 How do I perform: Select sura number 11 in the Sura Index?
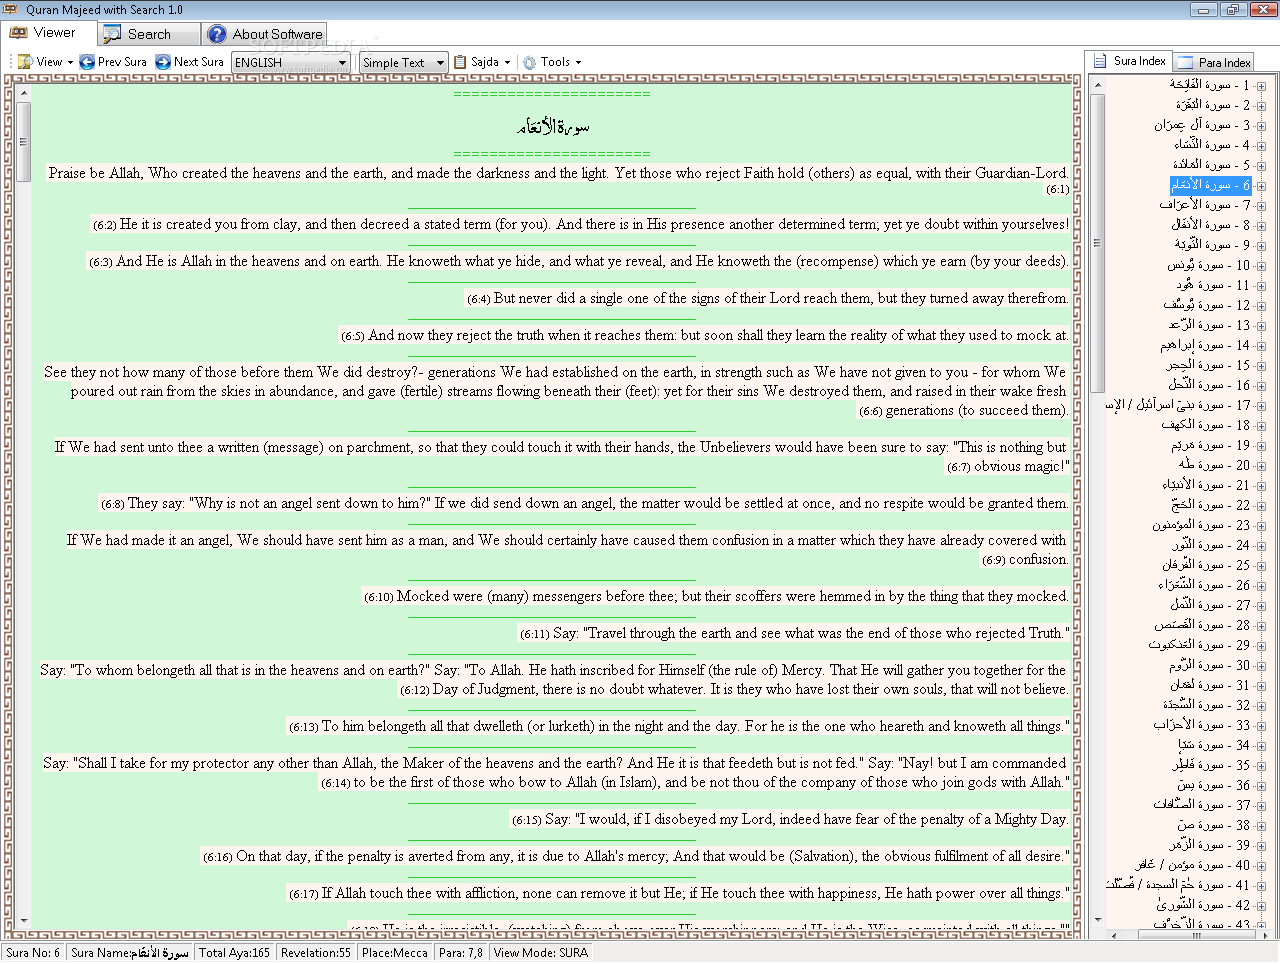[x=1213, y=285]
